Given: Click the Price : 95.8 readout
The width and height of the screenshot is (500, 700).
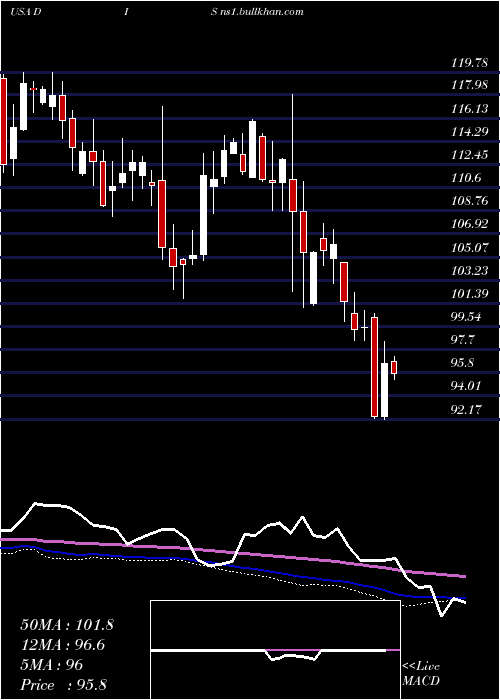Looking at the screenshot, I should tap(63, 685).
